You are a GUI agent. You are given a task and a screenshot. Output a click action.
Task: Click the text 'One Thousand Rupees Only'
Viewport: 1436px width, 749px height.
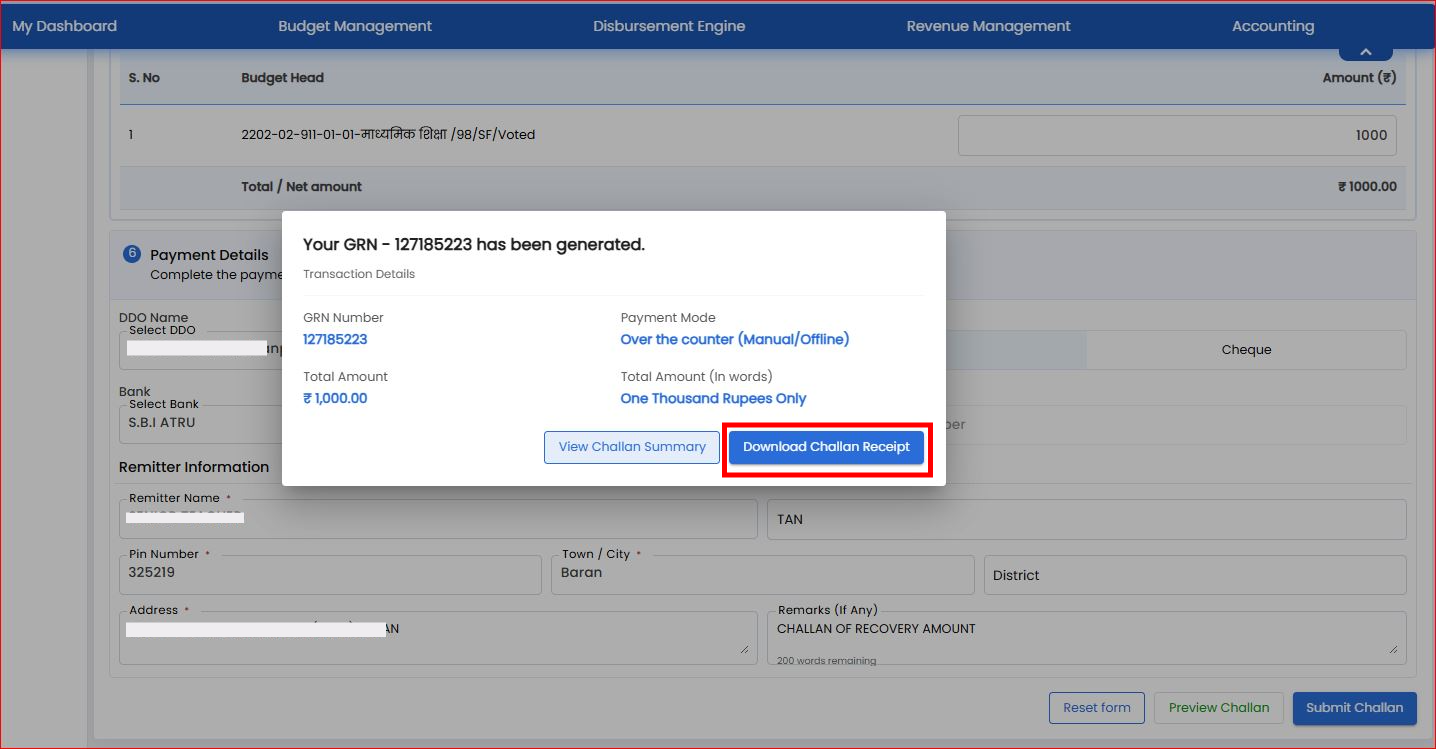pos(713,398)
